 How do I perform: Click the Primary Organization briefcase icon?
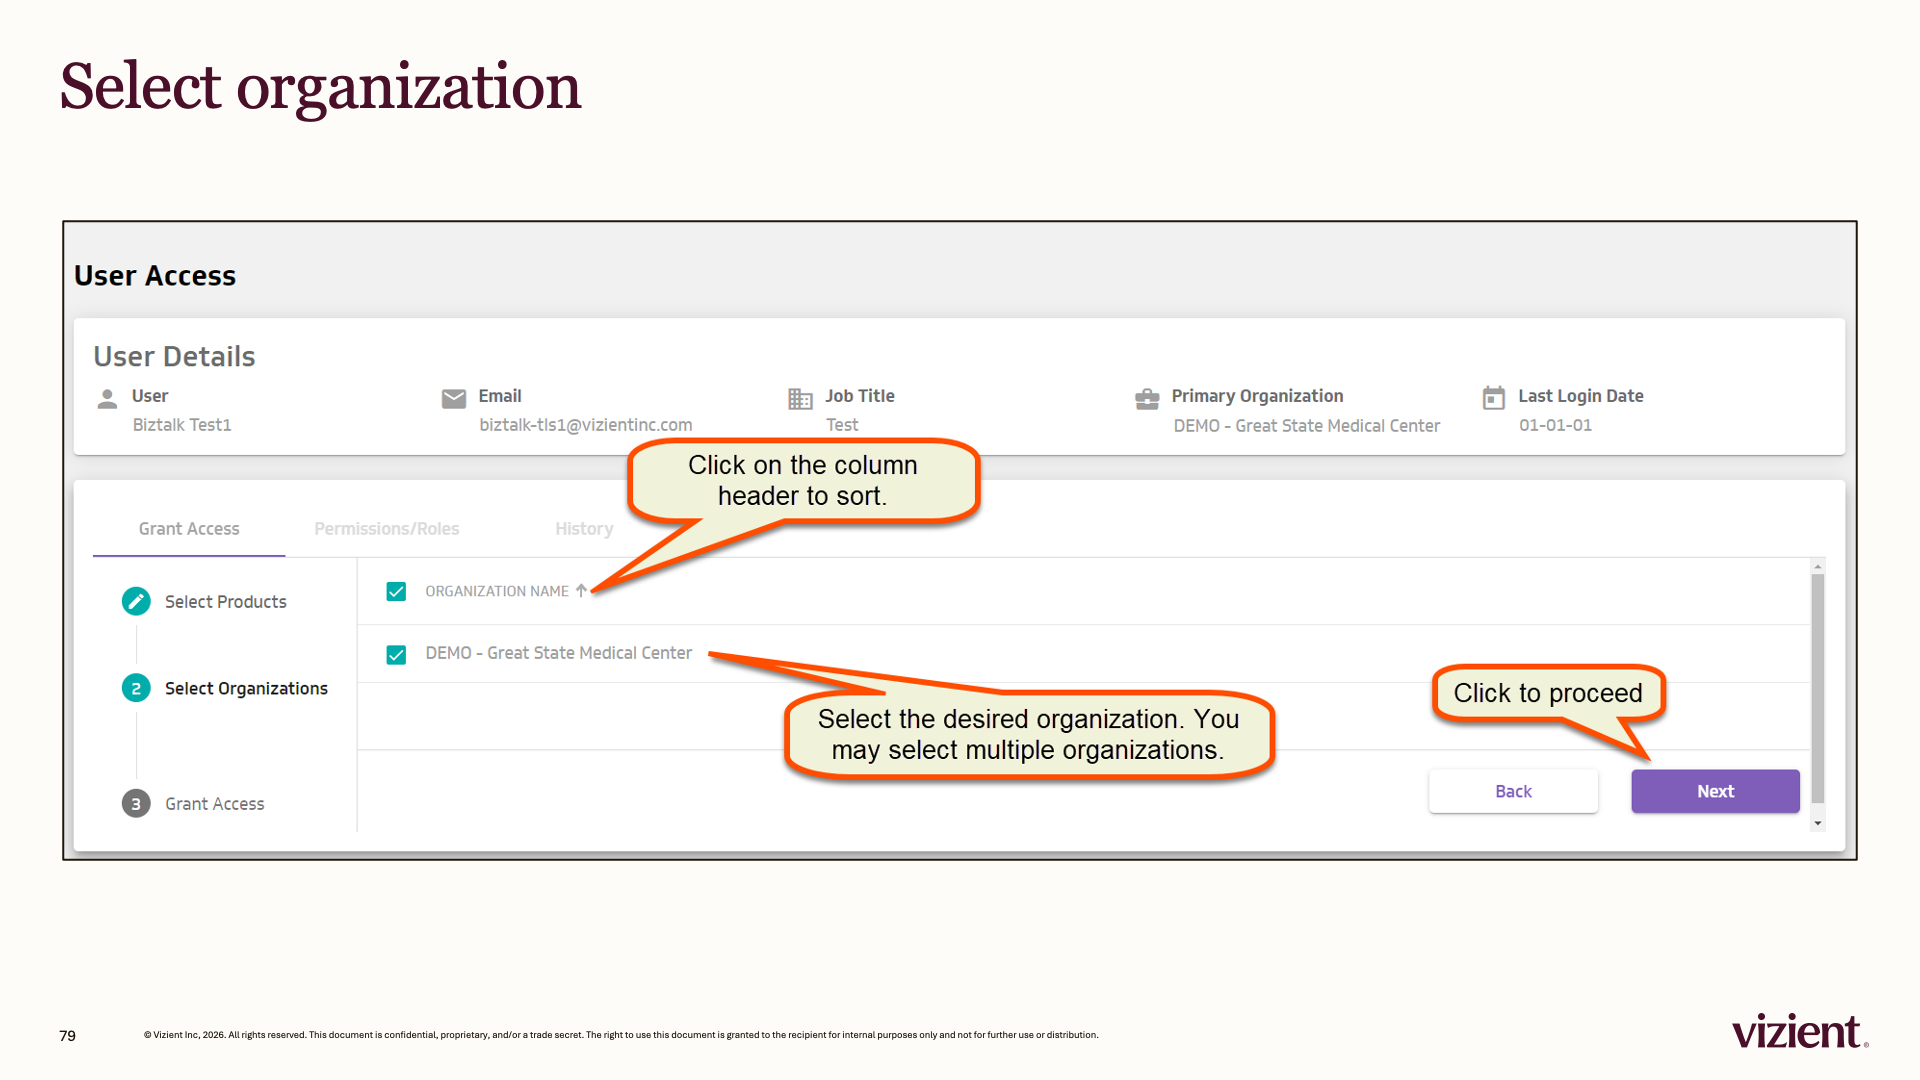[x=1147, y=399]
